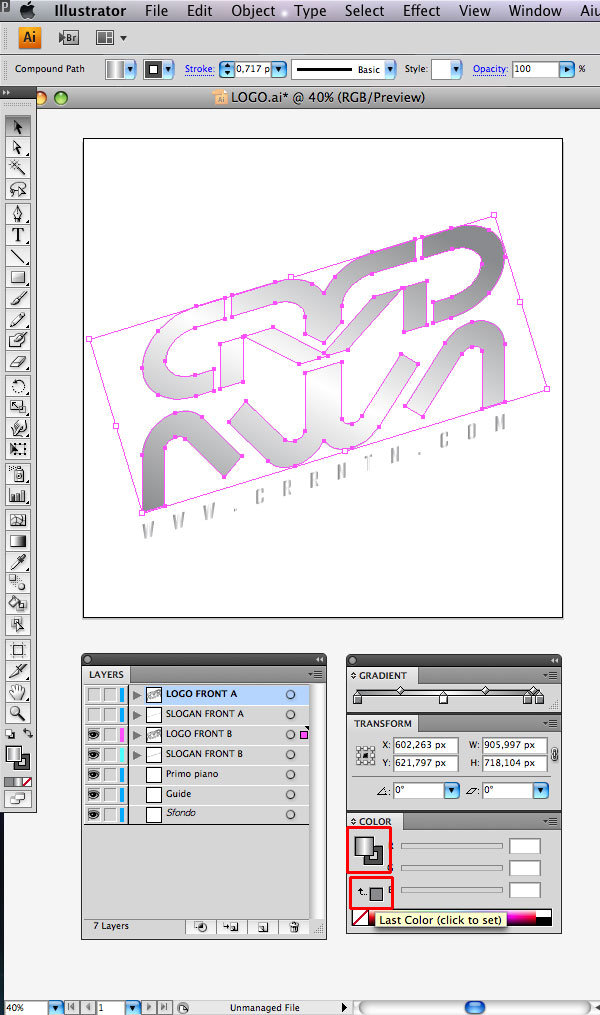600x1015 pixels.
Task: Click the X position field in Transform
Action: pyautogui.click(x=425, y=745)
